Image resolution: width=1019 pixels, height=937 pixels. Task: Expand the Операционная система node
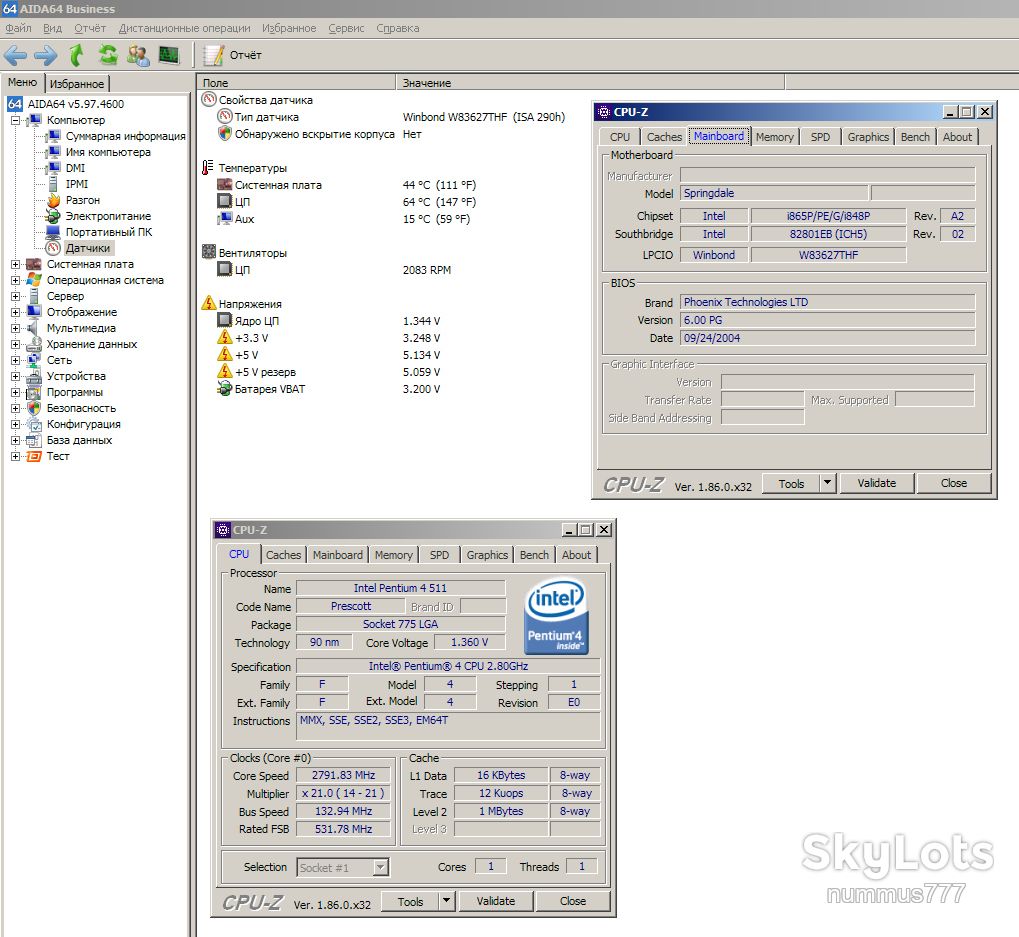[x=16, y=280]
